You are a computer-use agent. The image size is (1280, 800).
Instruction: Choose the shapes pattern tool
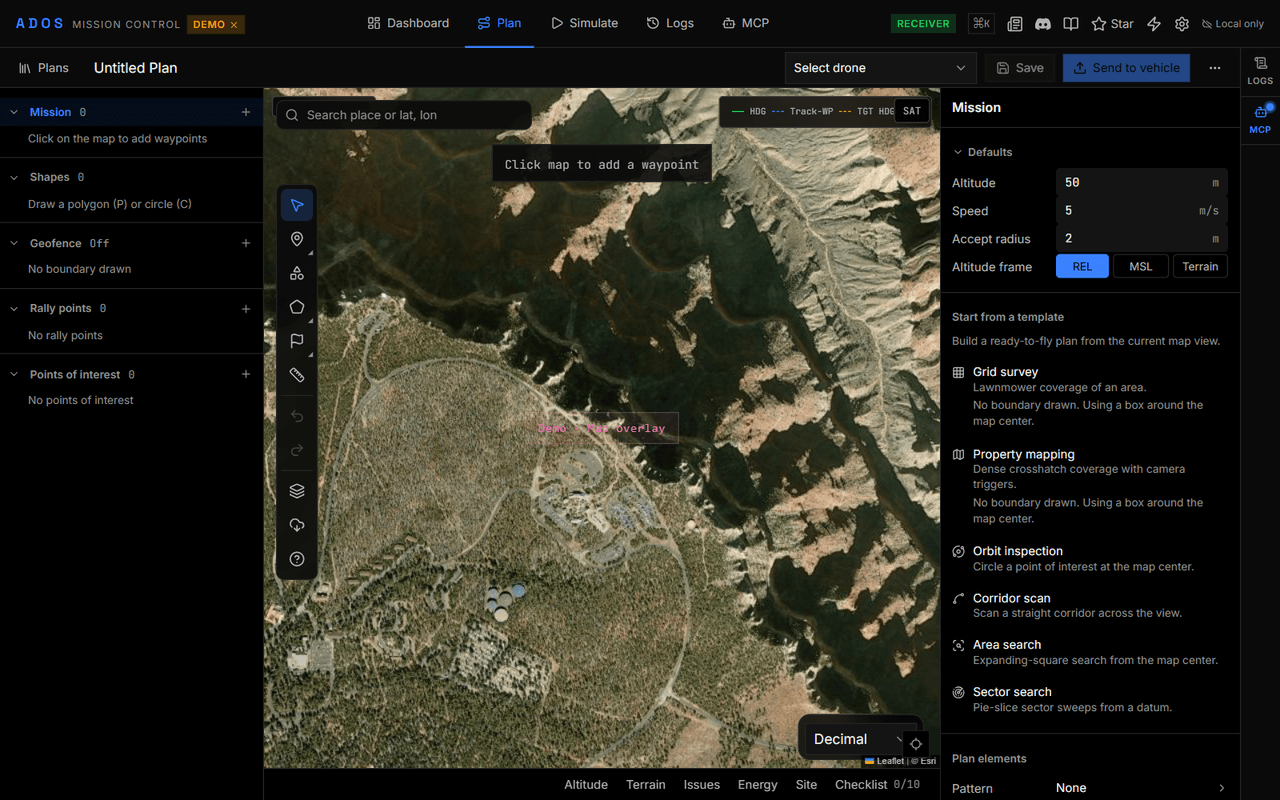point(297,273)
